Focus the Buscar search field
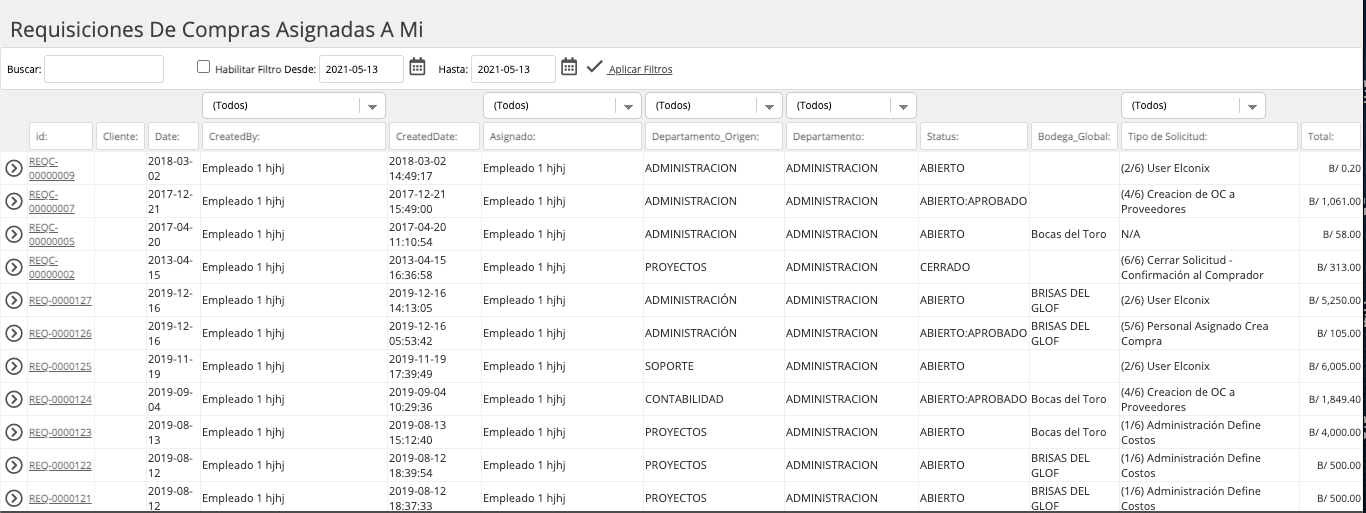 point(104,69)
